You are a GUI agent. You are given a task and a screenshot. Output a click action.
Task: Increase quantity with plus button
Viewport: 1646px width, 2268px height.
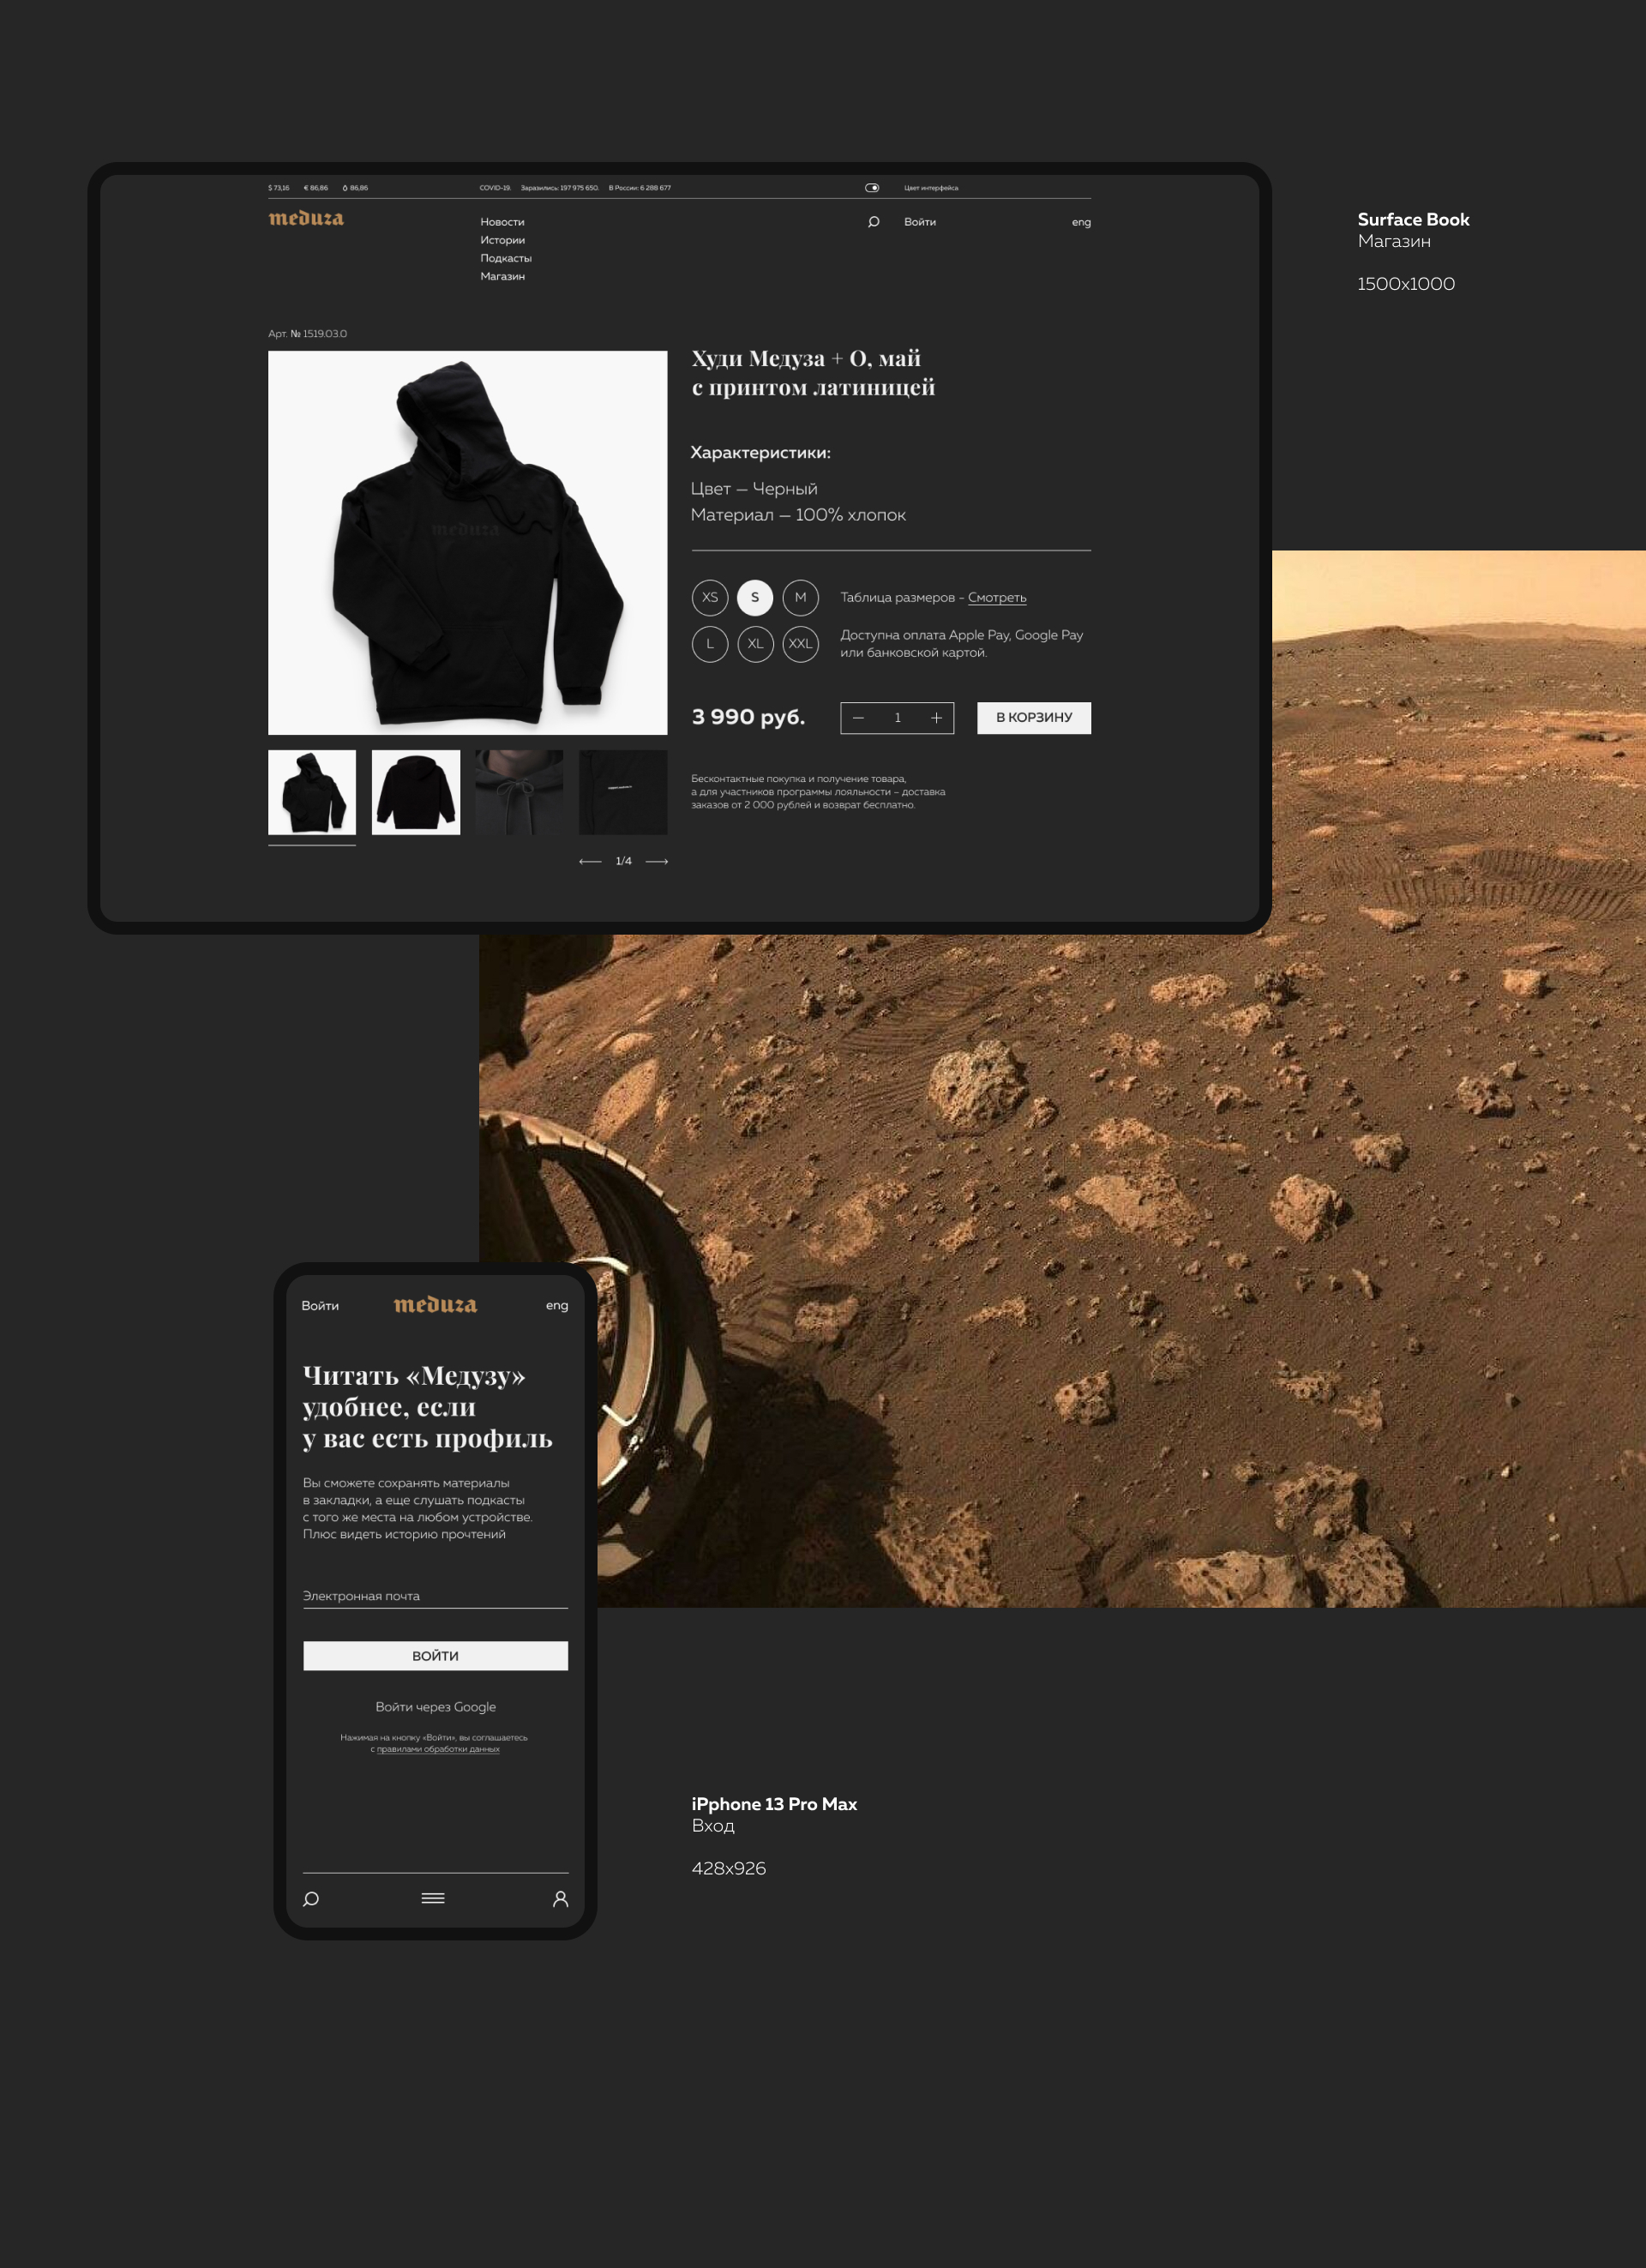click(936, 718)
